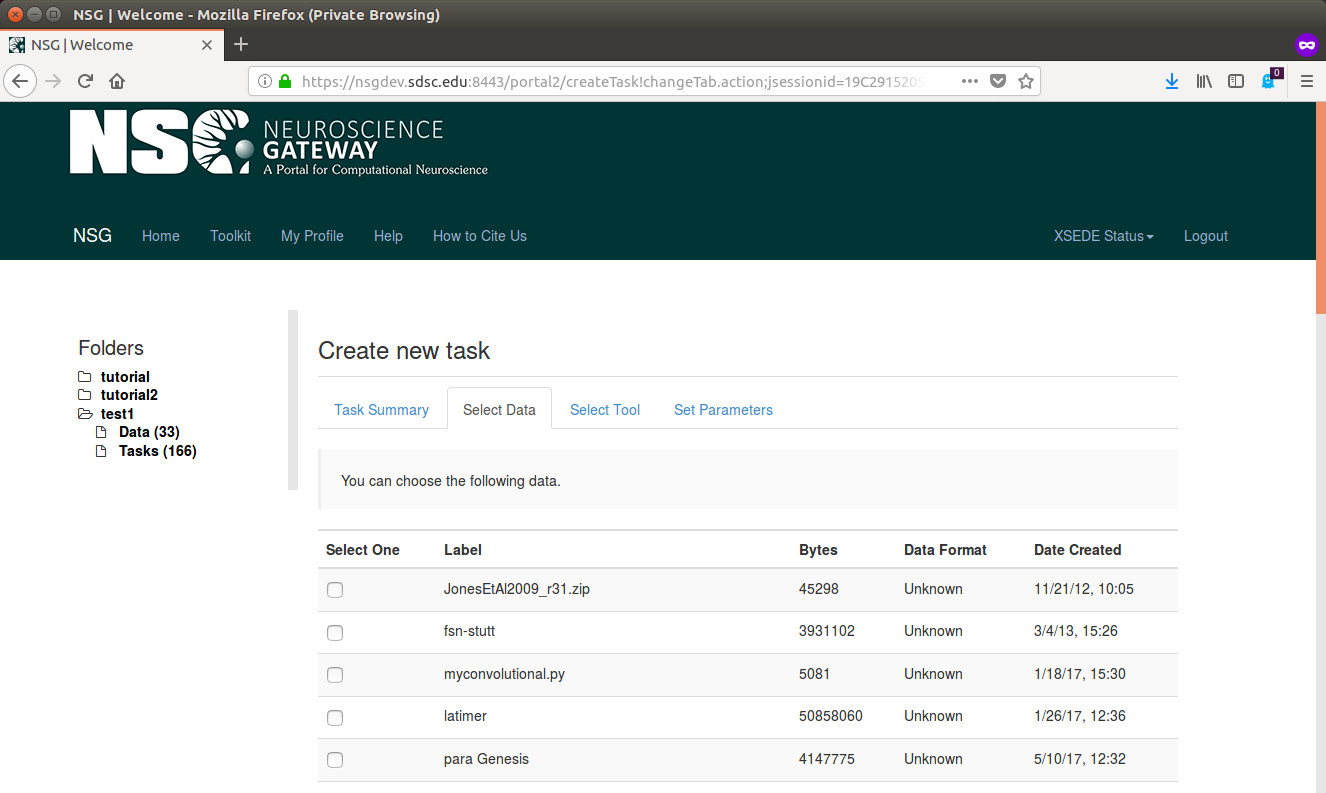Open How to Cite Us link

click(x=480, y=236)
